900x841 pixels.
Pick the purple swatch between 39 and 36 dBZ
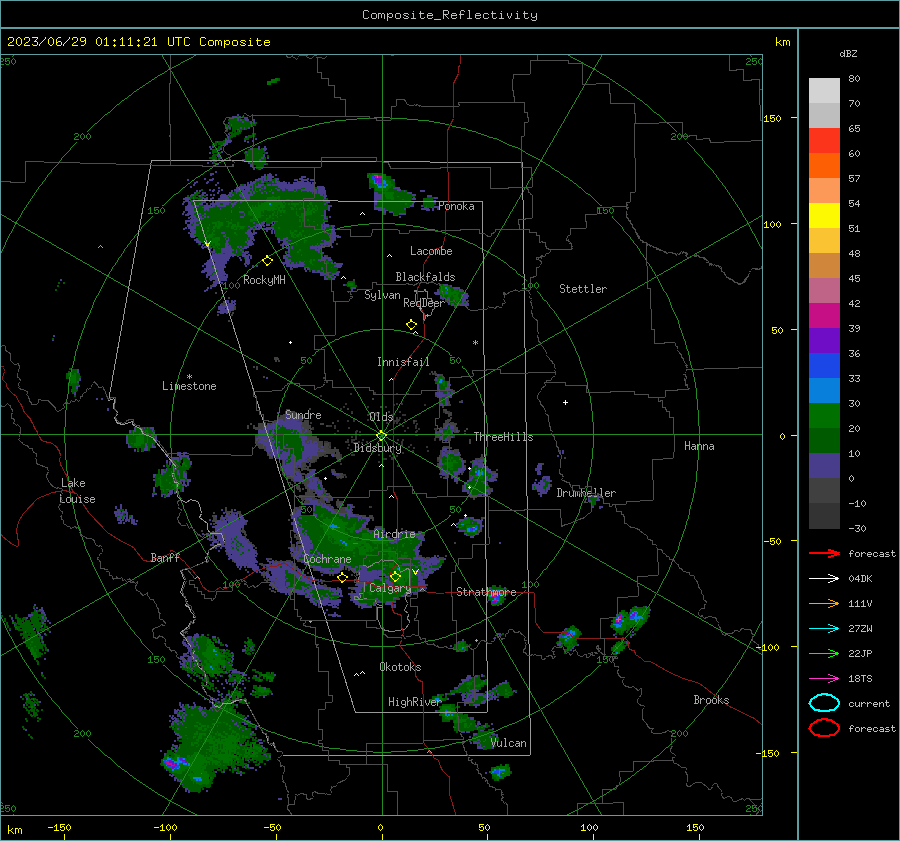[824, 340]
